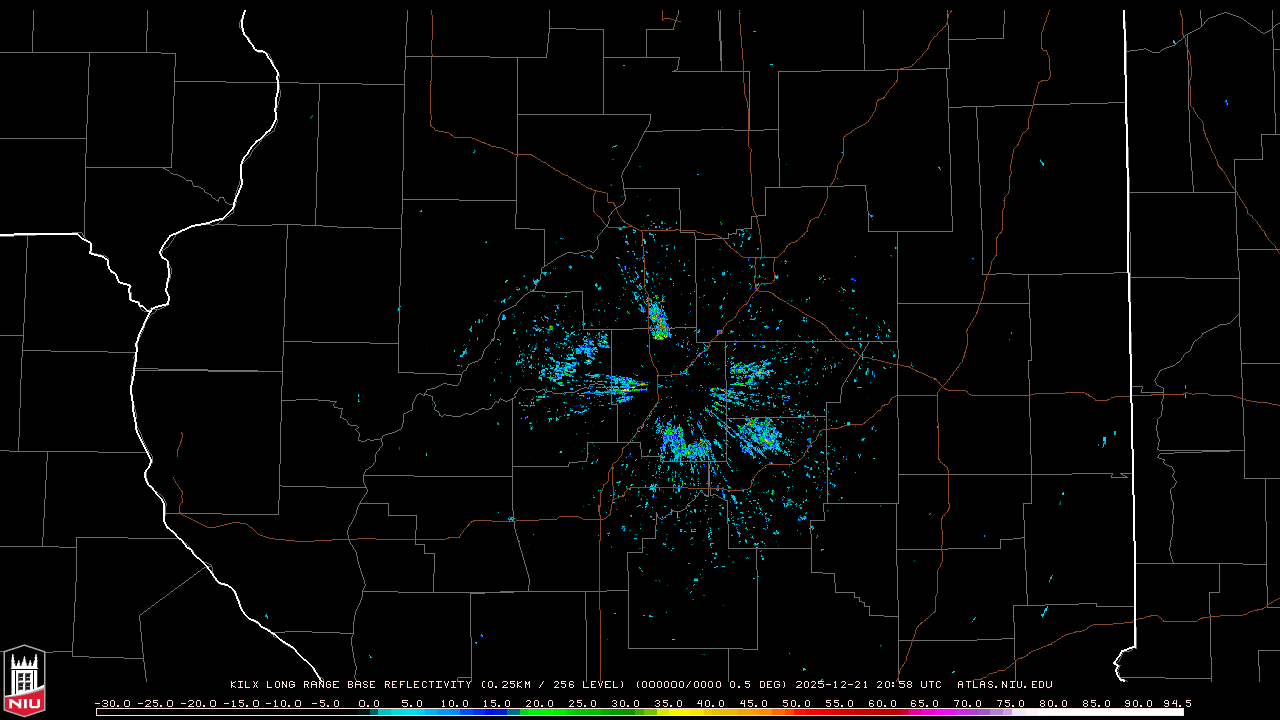1280x720 pixels.
Task: Click the 85.0 dBZ scale label
Action: [1097, 703]
